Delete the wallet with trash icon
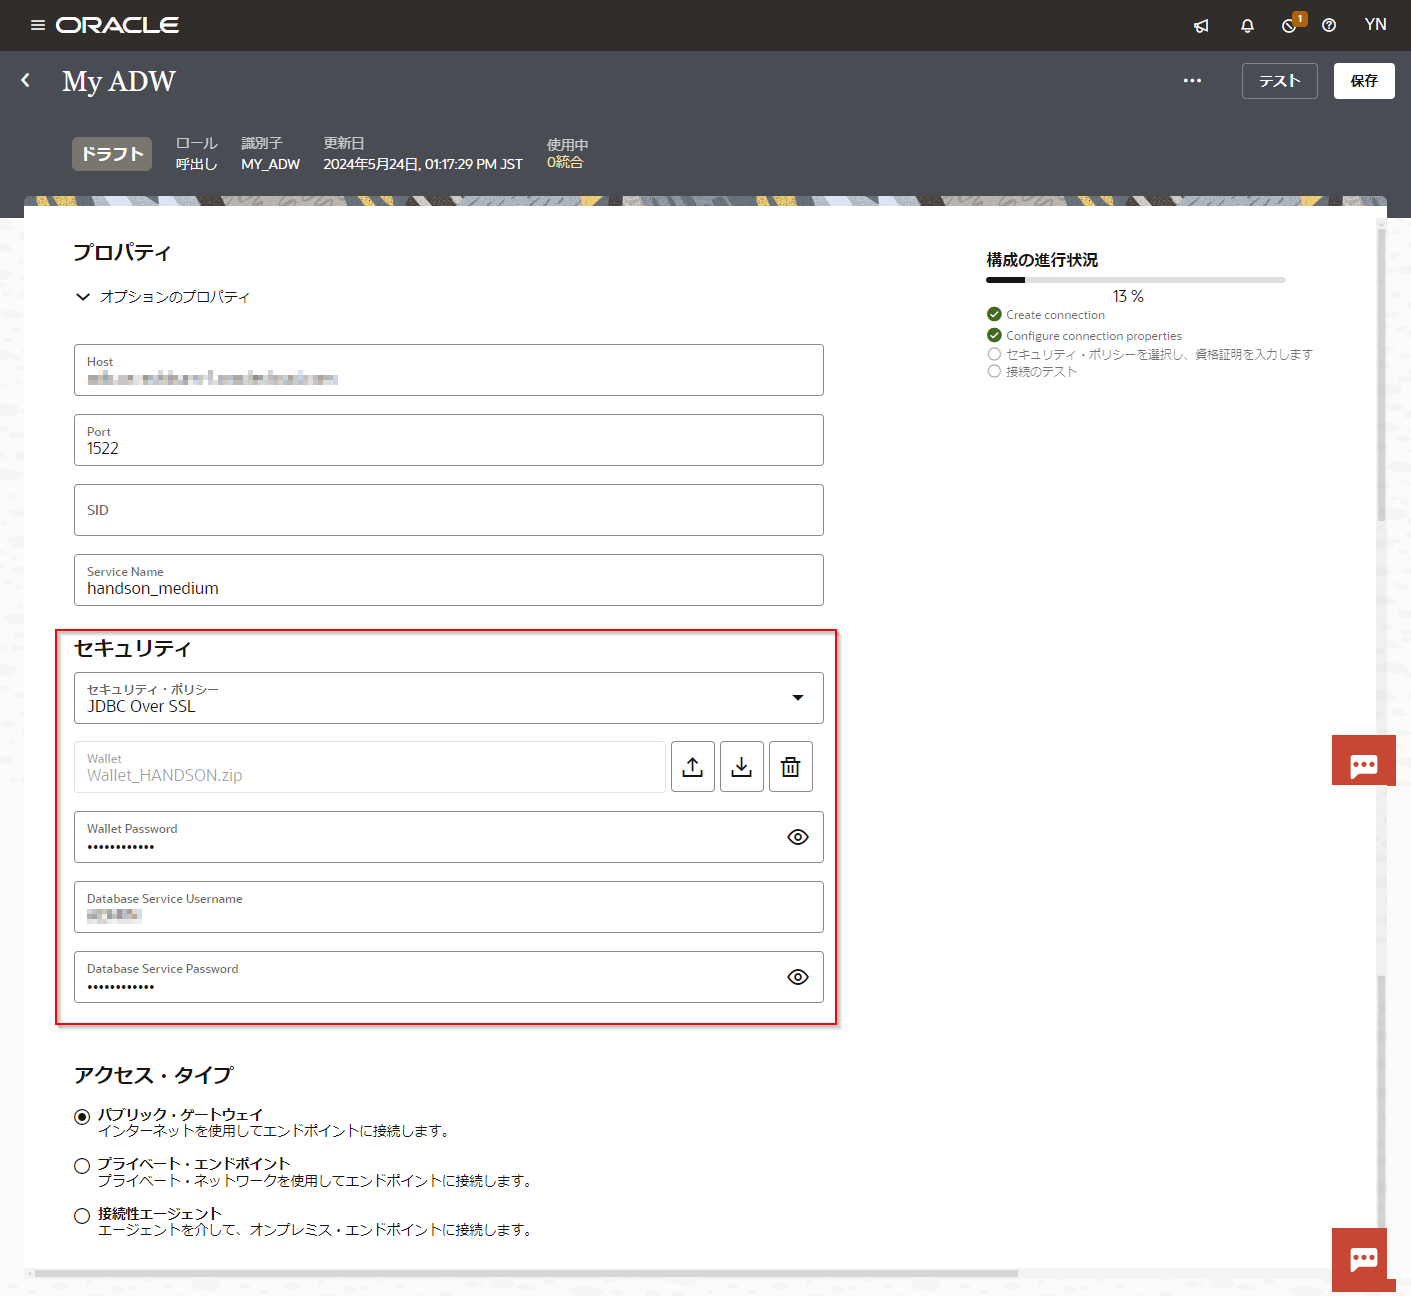The image size is (1411, 1296). click(790, 767)
